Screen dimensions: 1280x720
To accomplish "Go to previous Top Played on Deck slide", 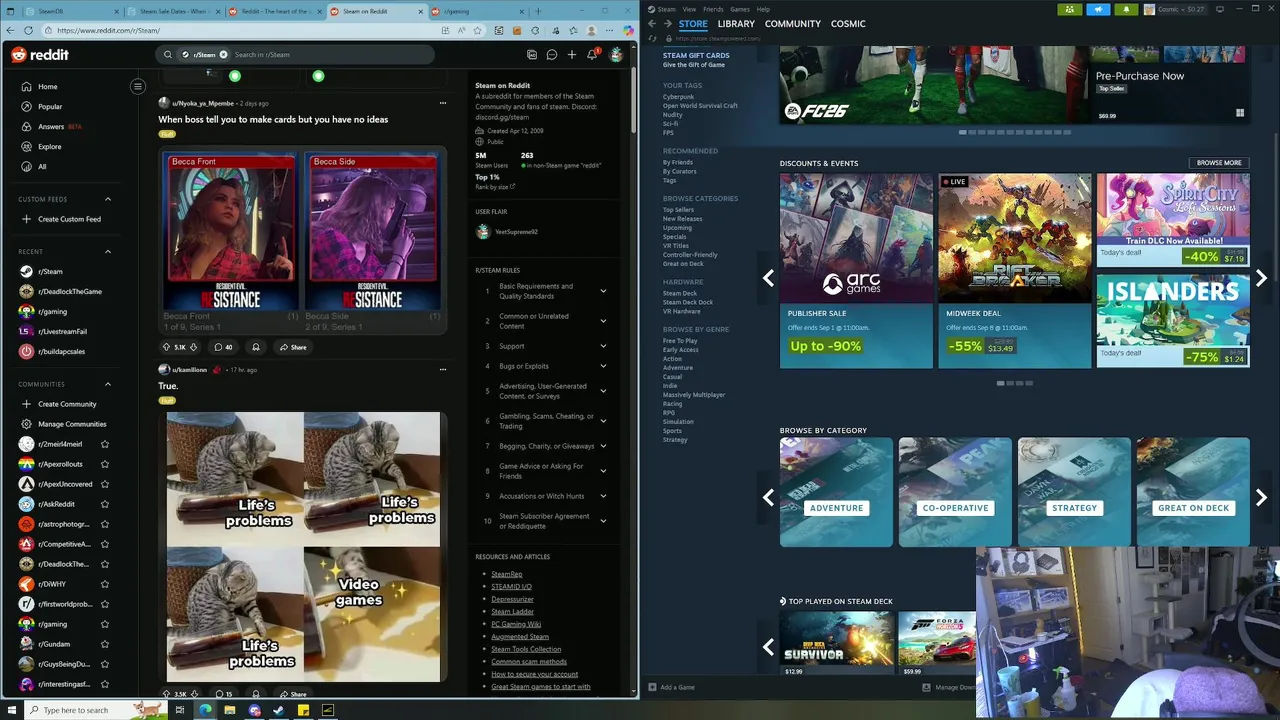I will [768, 647].
